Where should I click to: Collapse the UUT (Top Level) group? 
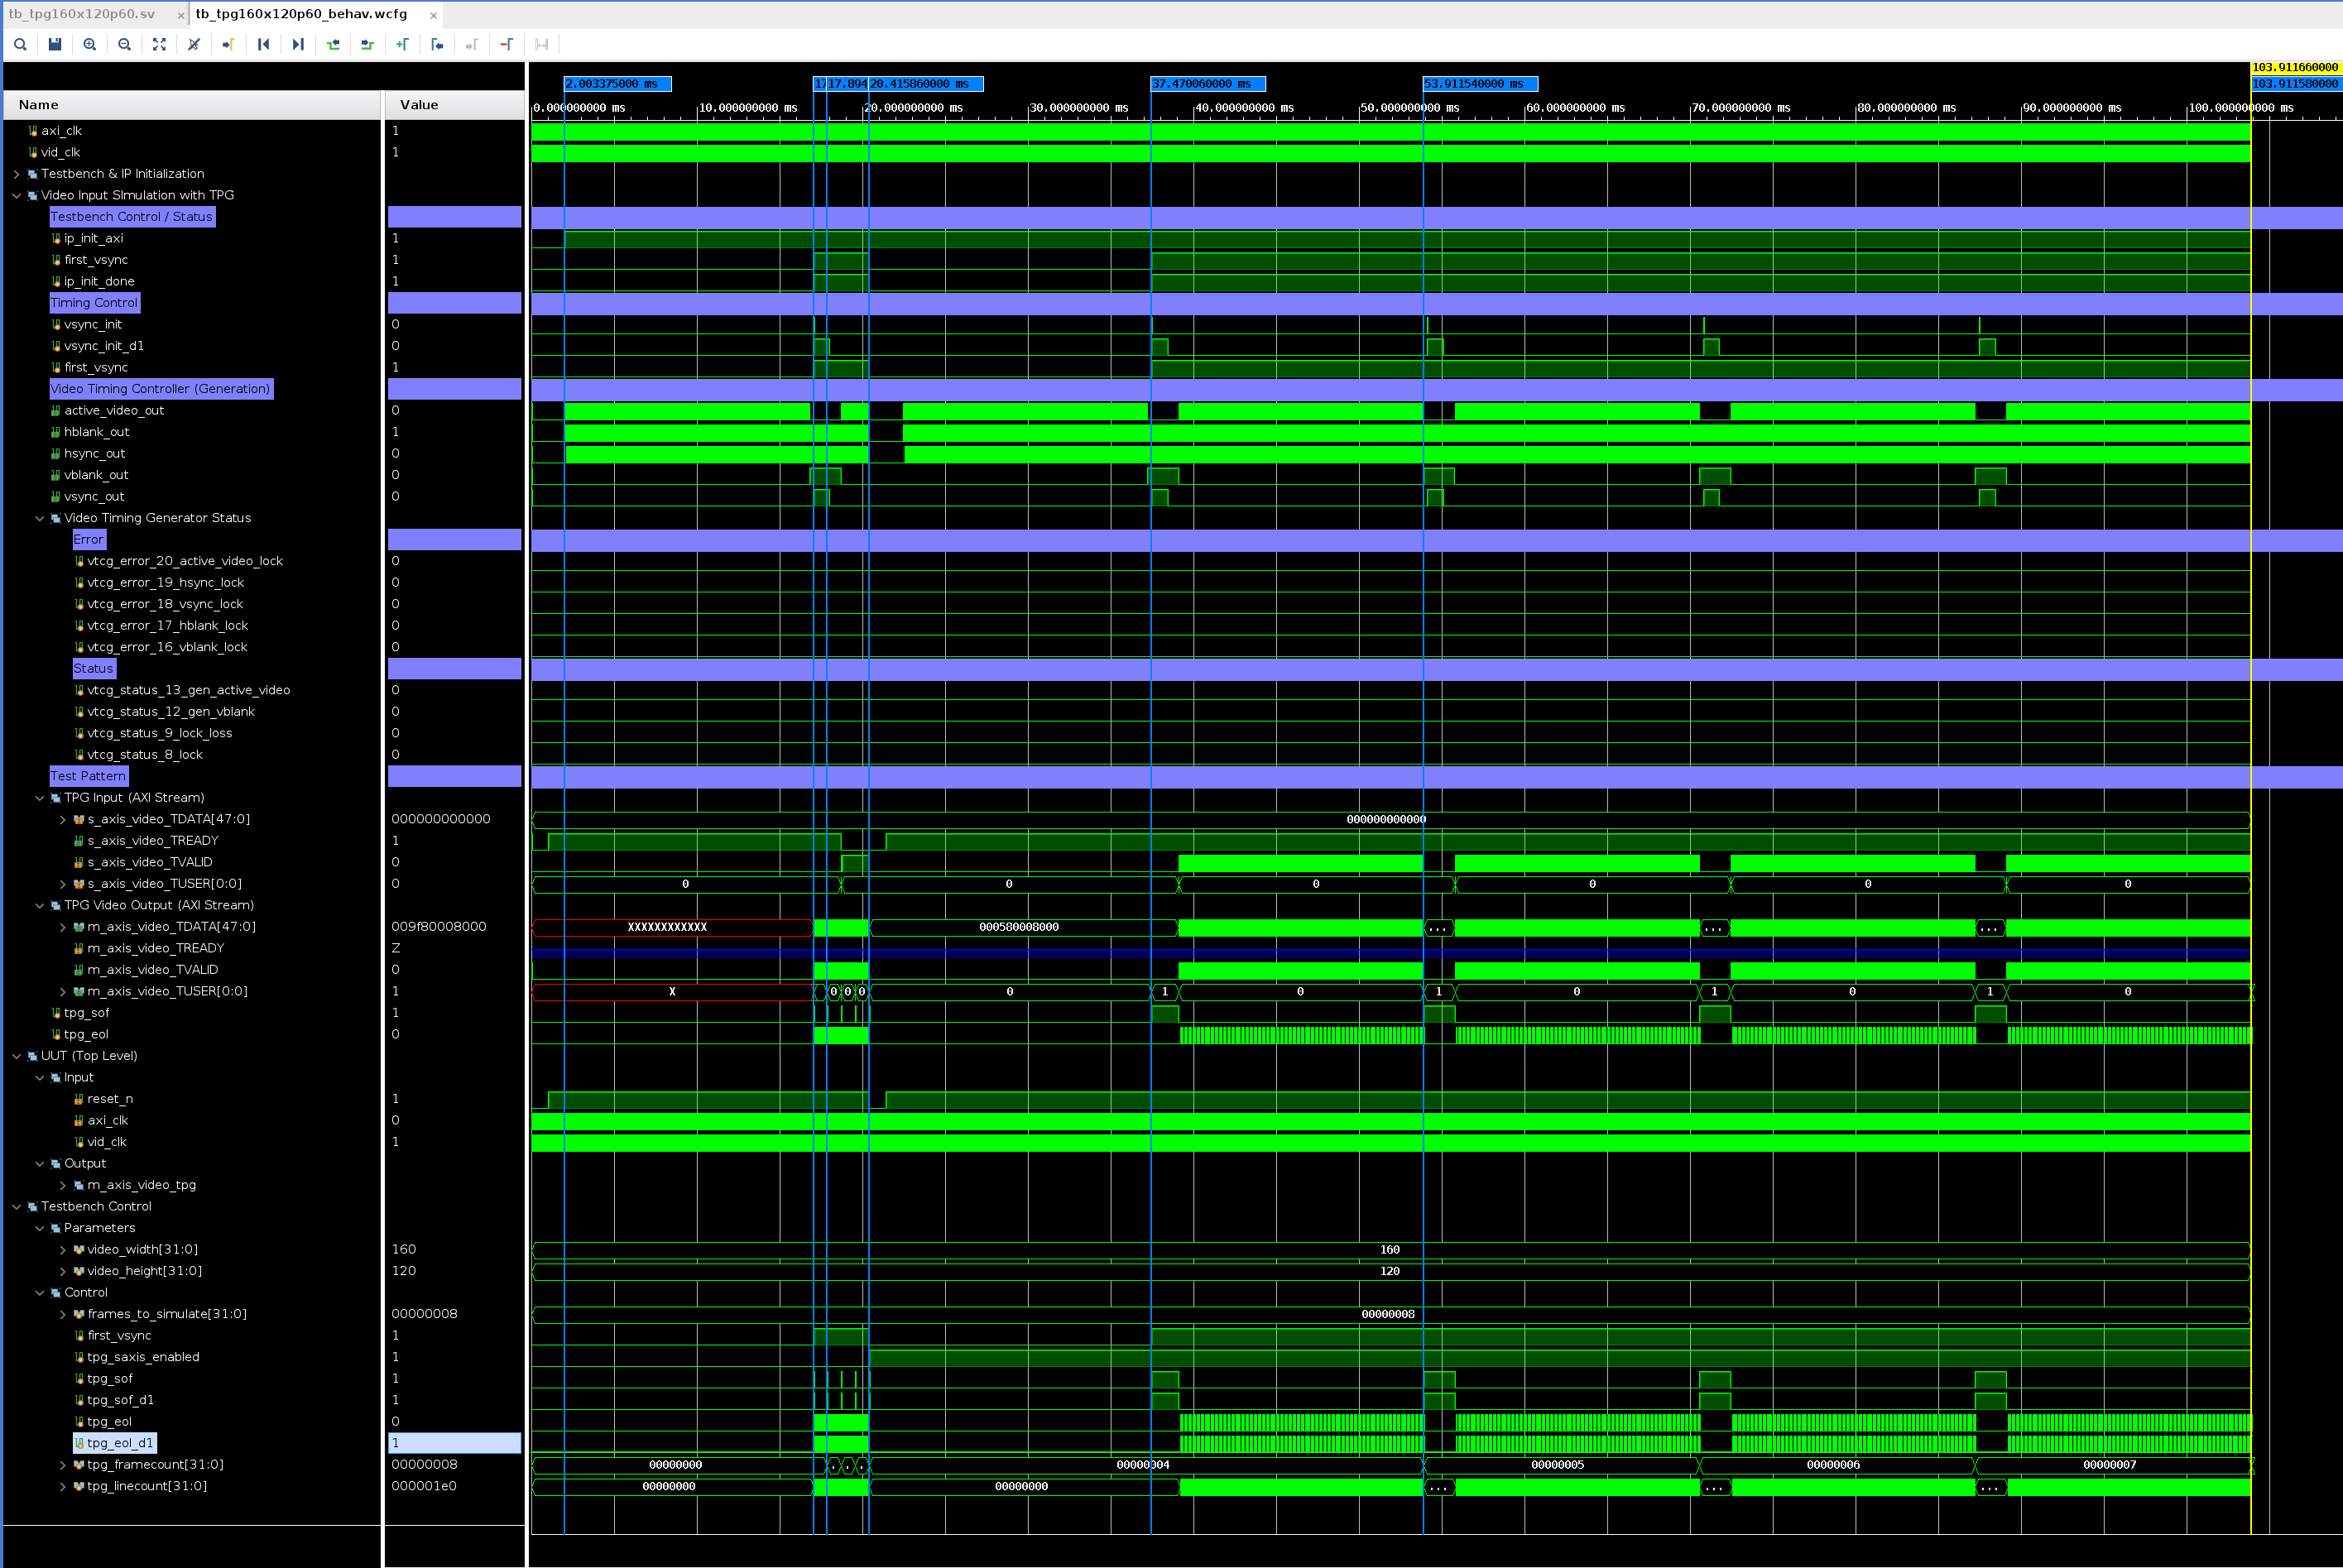pos(16,1056)
